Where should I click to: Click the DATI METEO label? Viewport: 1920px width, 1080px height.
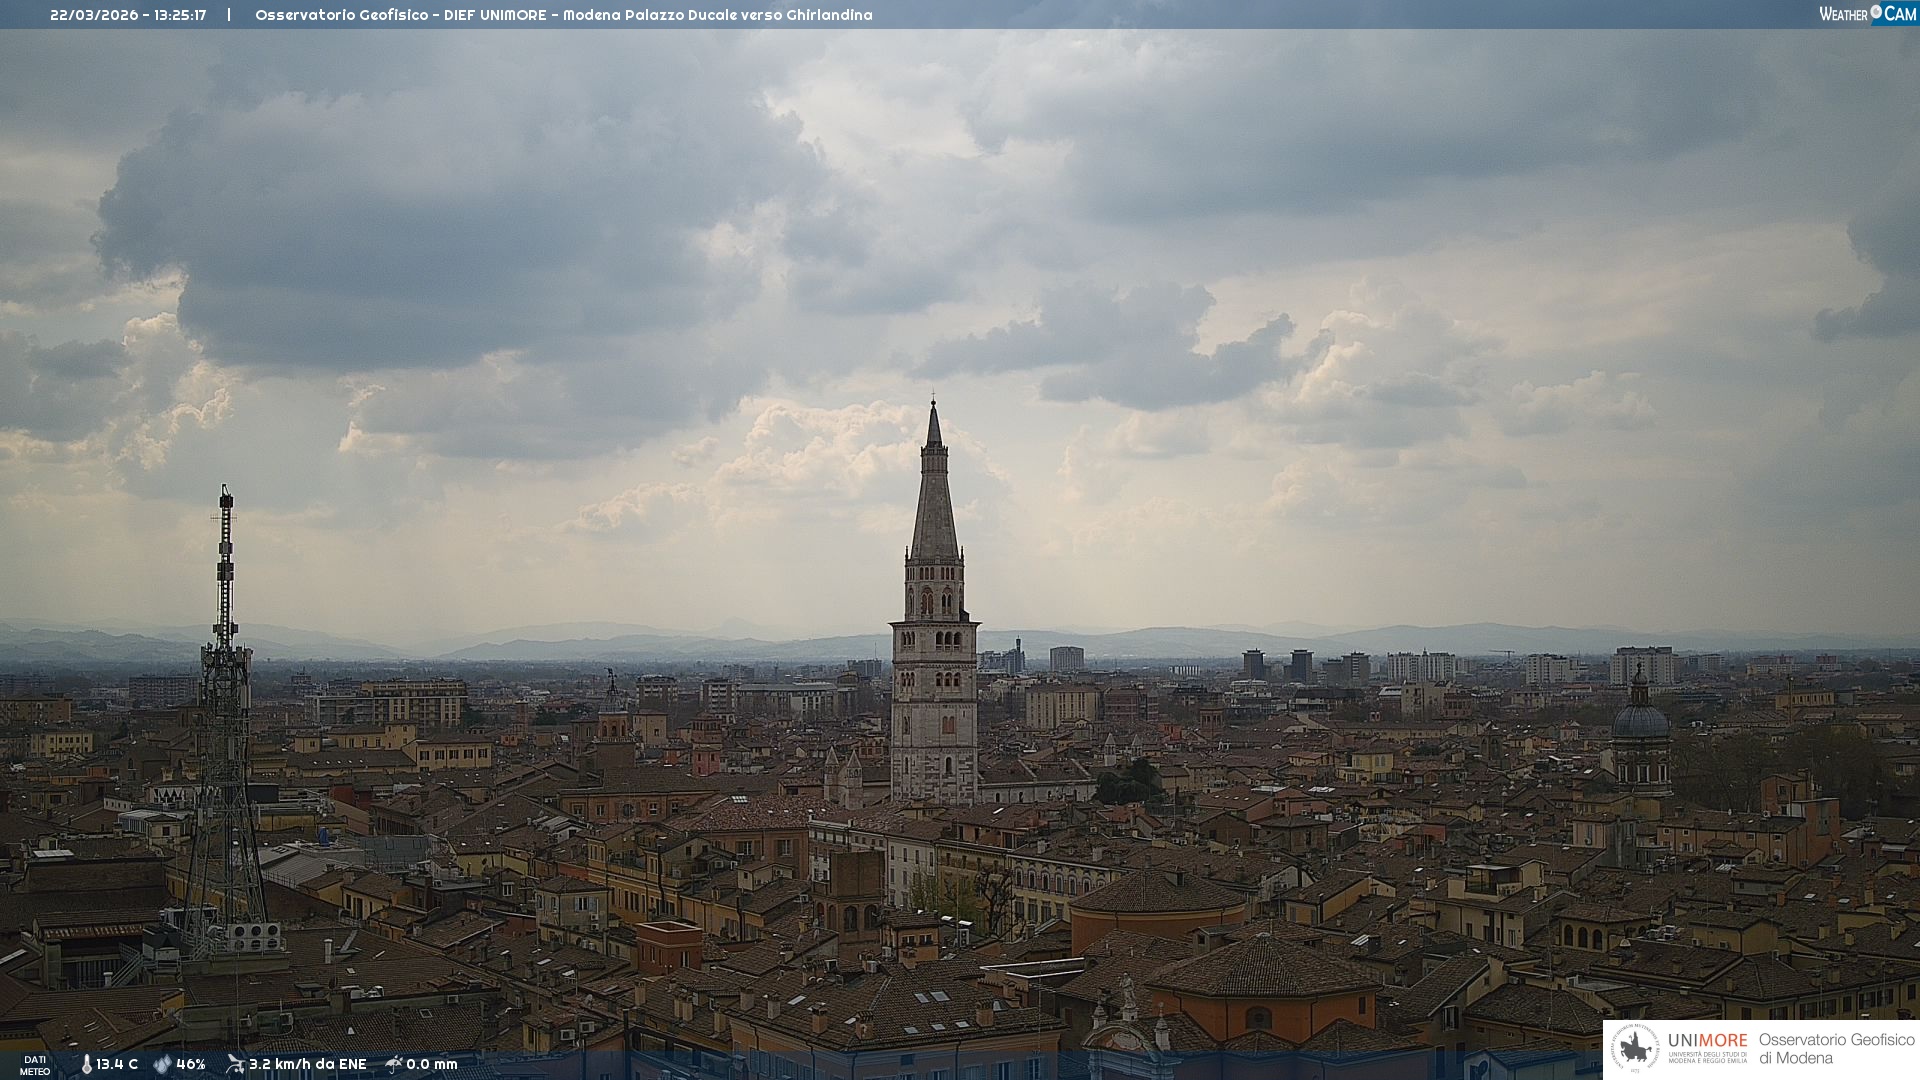pos(35,1065)
